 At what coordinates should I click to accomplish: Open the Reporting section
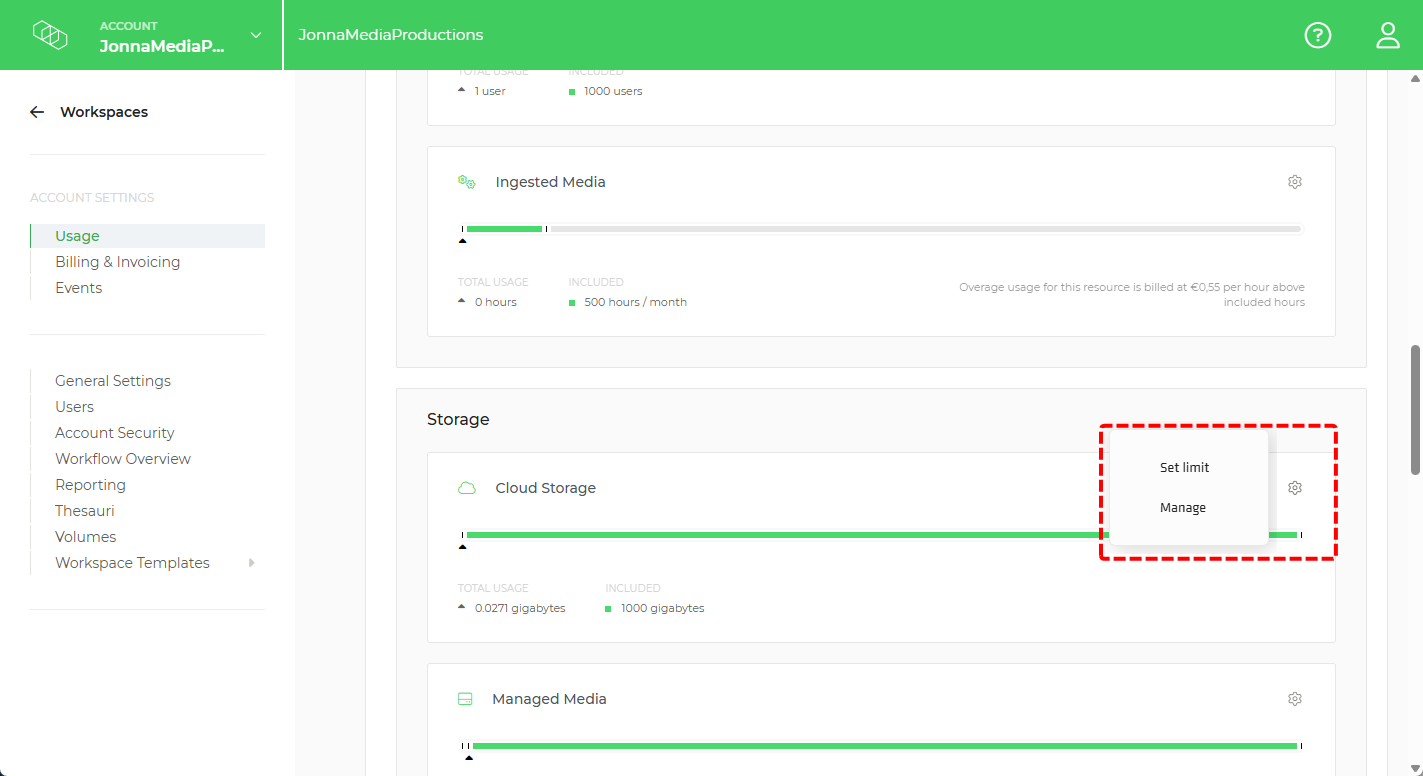[x=90, y=484]
